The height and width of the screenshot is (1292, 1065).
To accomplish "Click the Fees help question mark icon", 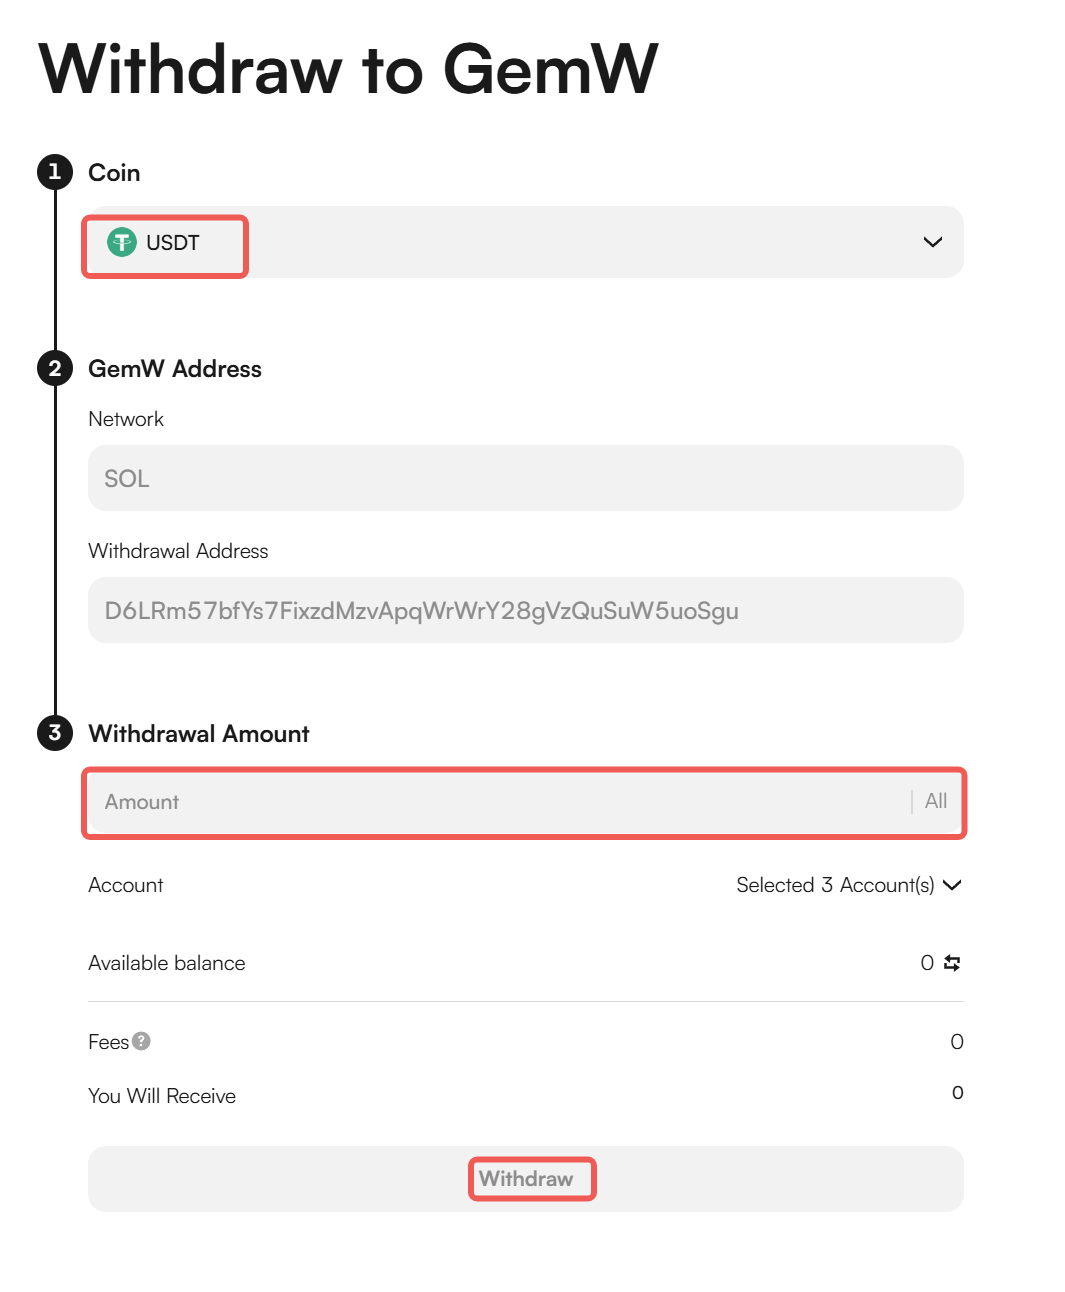I will (x=142, y=1041).
